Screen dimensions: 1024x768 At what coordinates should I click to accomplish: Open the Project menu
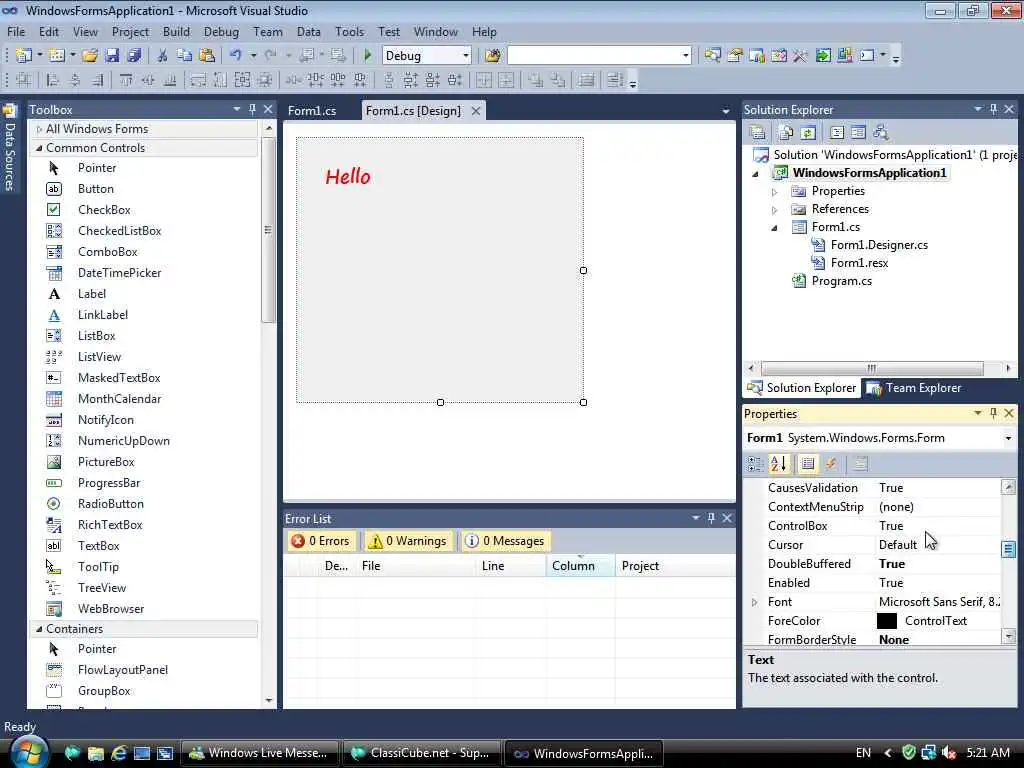(x=130, y=31)
